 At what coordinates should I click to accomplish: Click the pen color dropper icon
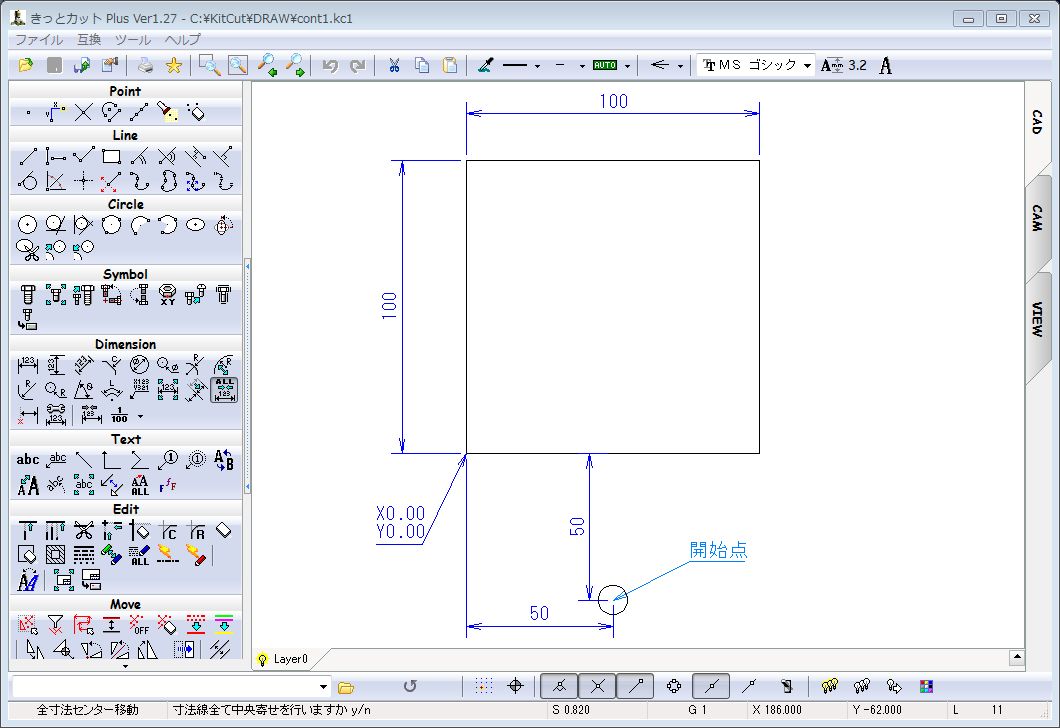[485, 66]
